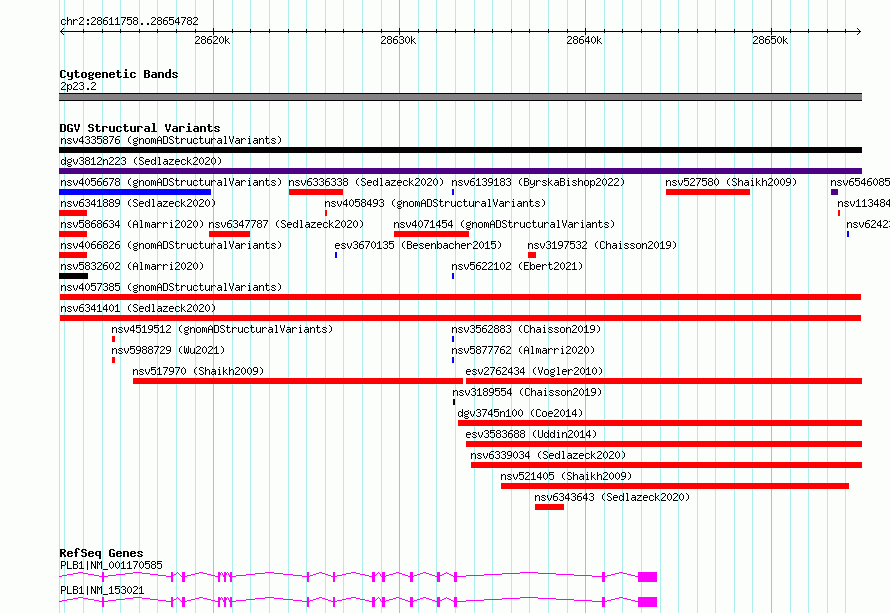This screenshot has width=890, height=613.
Task: Open the PLB1|NM_153021 gene label
Action: point(102,590)
